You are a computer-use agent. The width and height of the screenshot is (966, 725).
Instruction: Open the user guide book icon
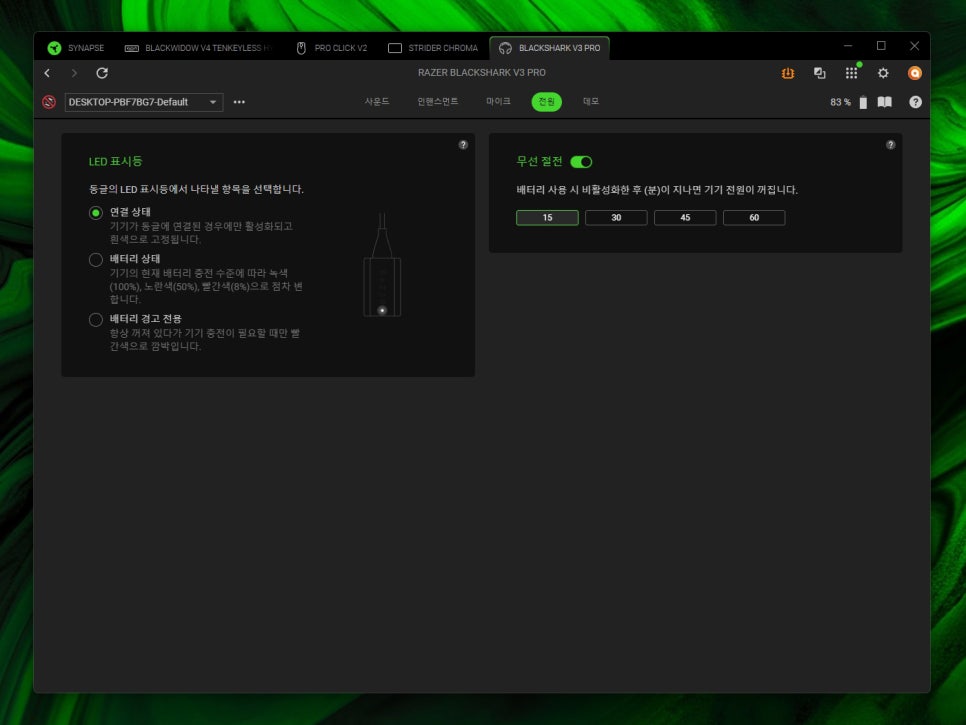tap(884, 102)
